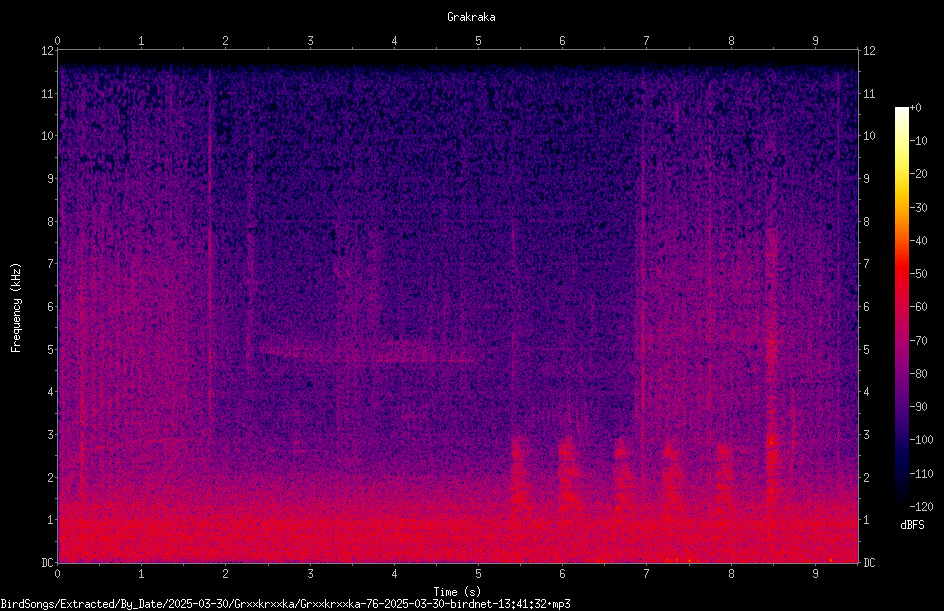Click the first call burst at 5.5 seconds
The height and width of the screenshot is (611, 944).
tap(519, 479)
